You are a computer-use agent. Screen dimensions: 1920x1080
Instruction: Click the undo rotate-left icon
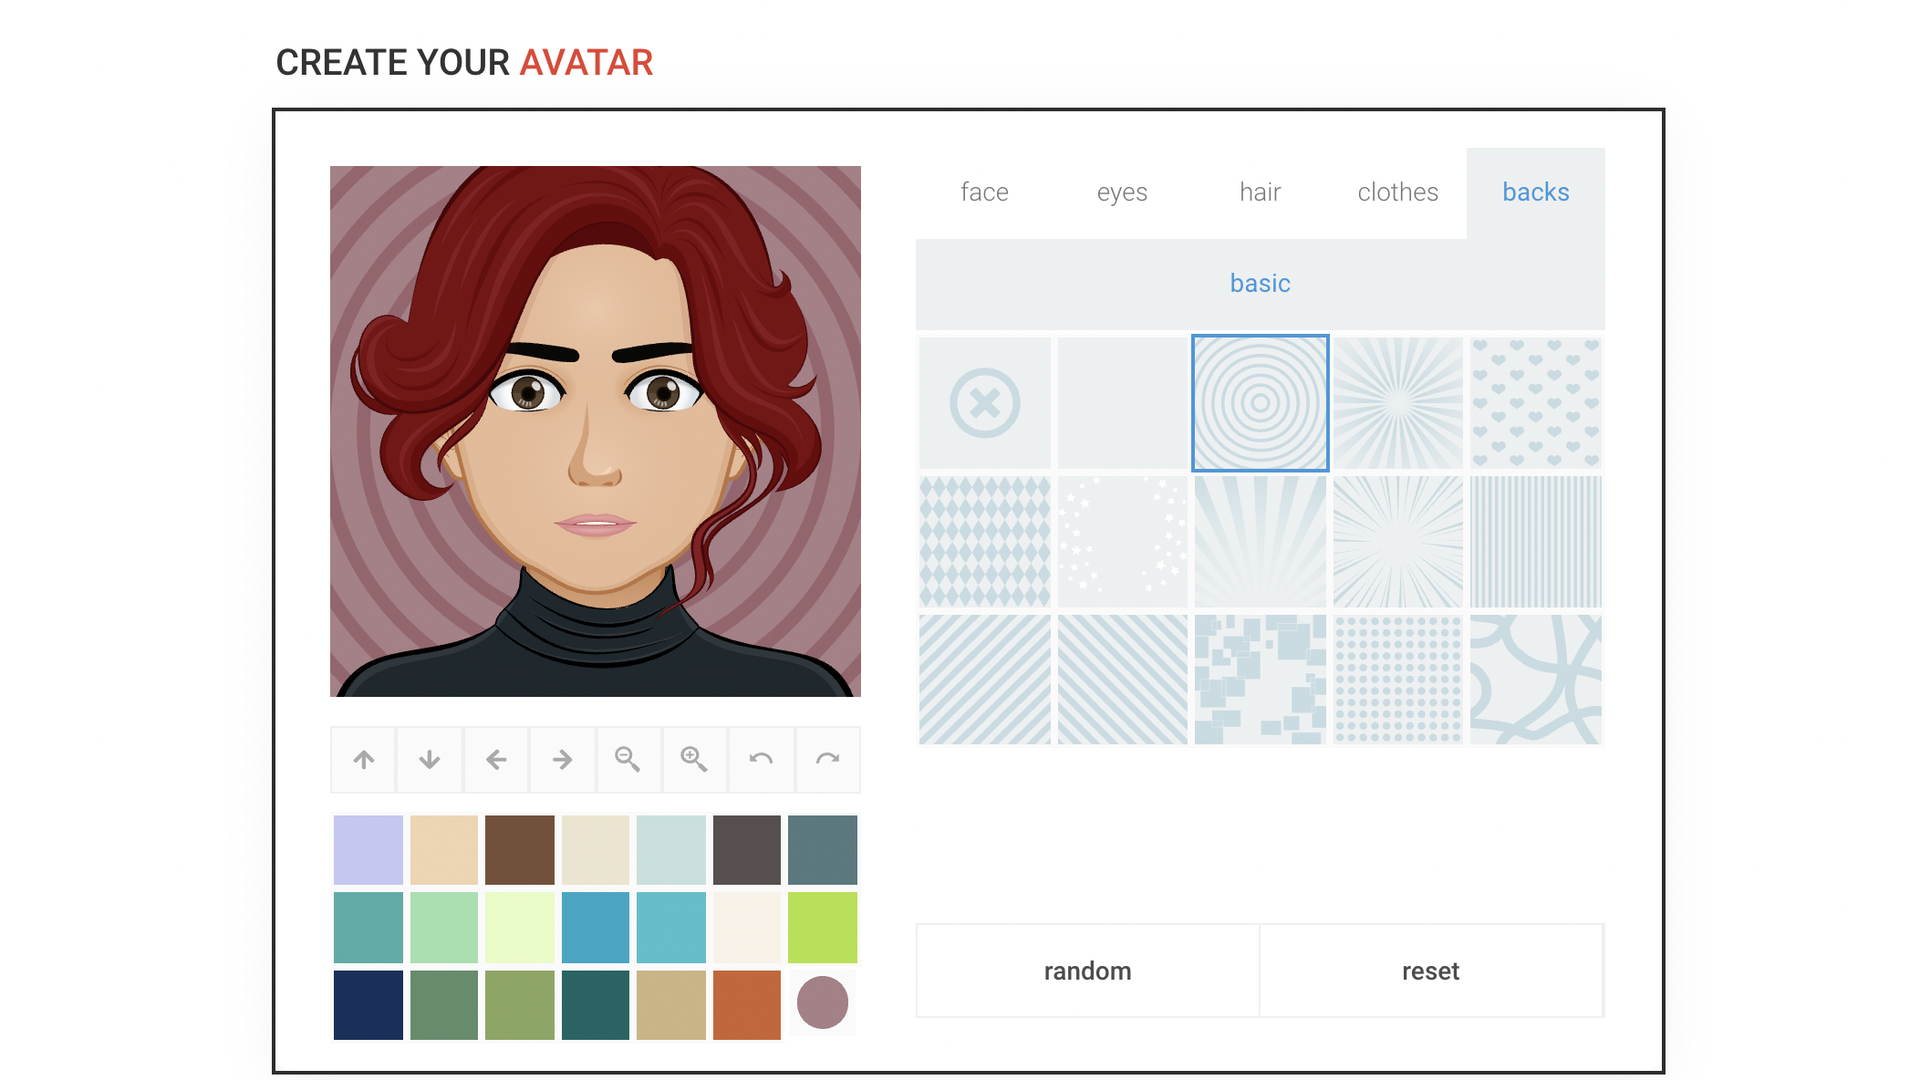coord(761,757)
